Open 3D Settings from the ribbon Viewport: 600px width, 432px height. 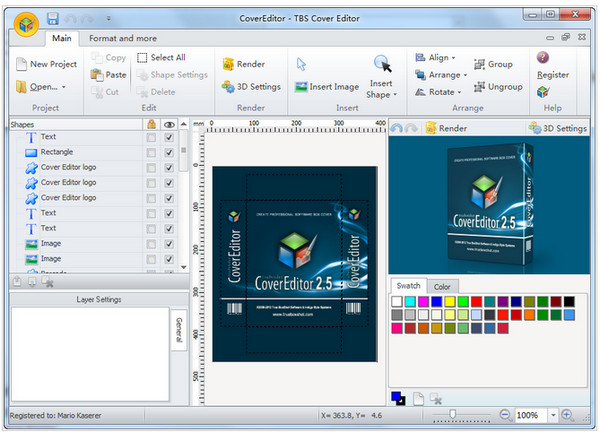click(229, 87)
